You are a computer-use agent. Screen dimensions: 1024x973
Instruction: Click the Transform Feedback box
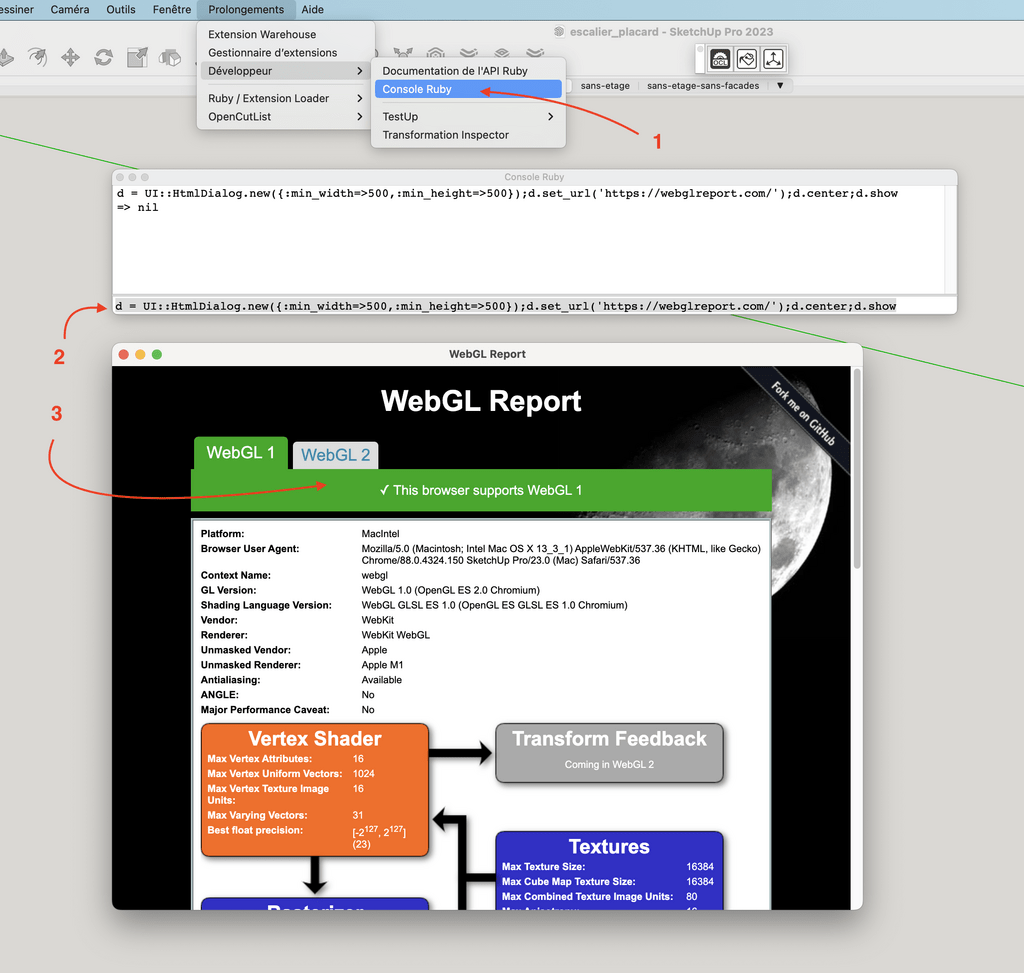[x=609, y=753]
